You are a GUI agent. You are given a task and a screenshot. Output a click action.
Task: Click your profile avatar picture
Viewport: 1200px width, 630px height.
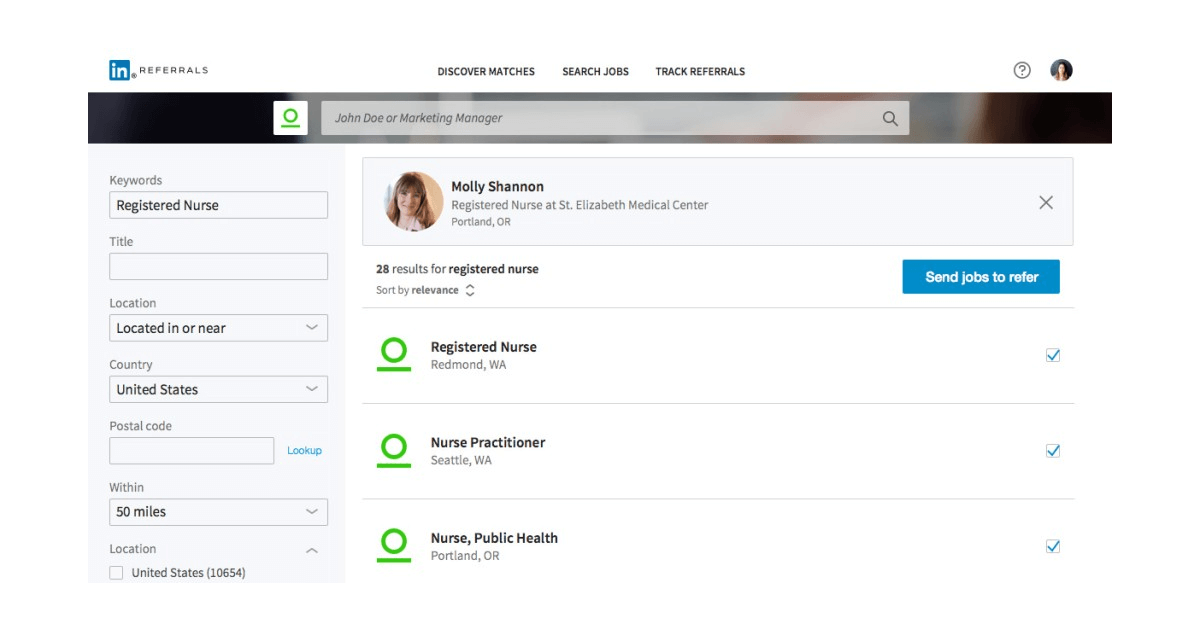1061,69
